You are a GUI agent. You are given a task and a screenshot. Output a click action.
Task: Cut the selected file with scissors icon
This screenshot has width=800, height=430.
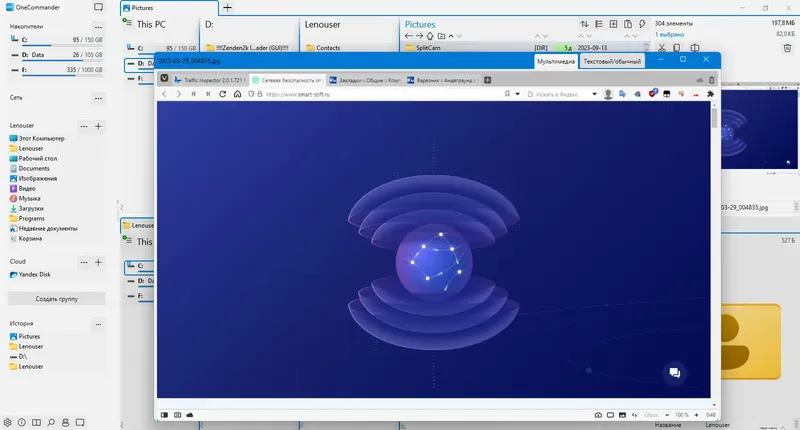coord(662,47)
